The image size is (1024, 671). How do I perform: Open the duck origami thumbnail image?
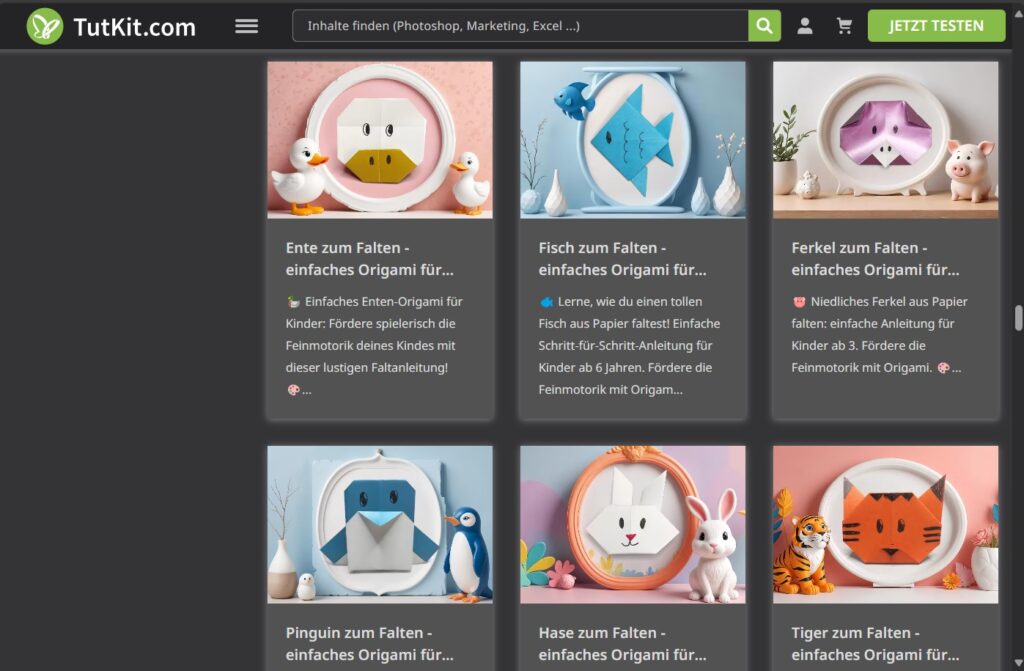tap(380, 140)
